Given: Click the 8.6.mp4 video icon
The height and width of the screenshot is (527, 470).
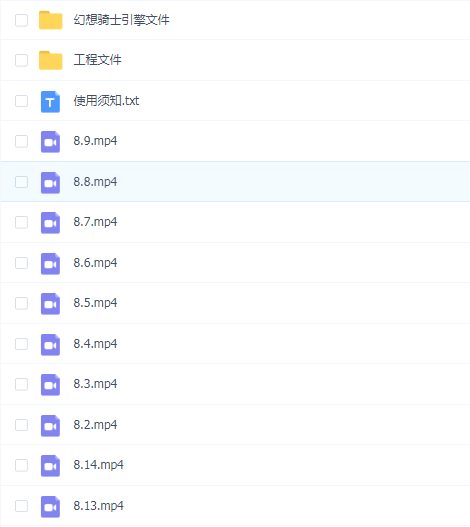Looking at the screenshot, I should pos(50,264).
